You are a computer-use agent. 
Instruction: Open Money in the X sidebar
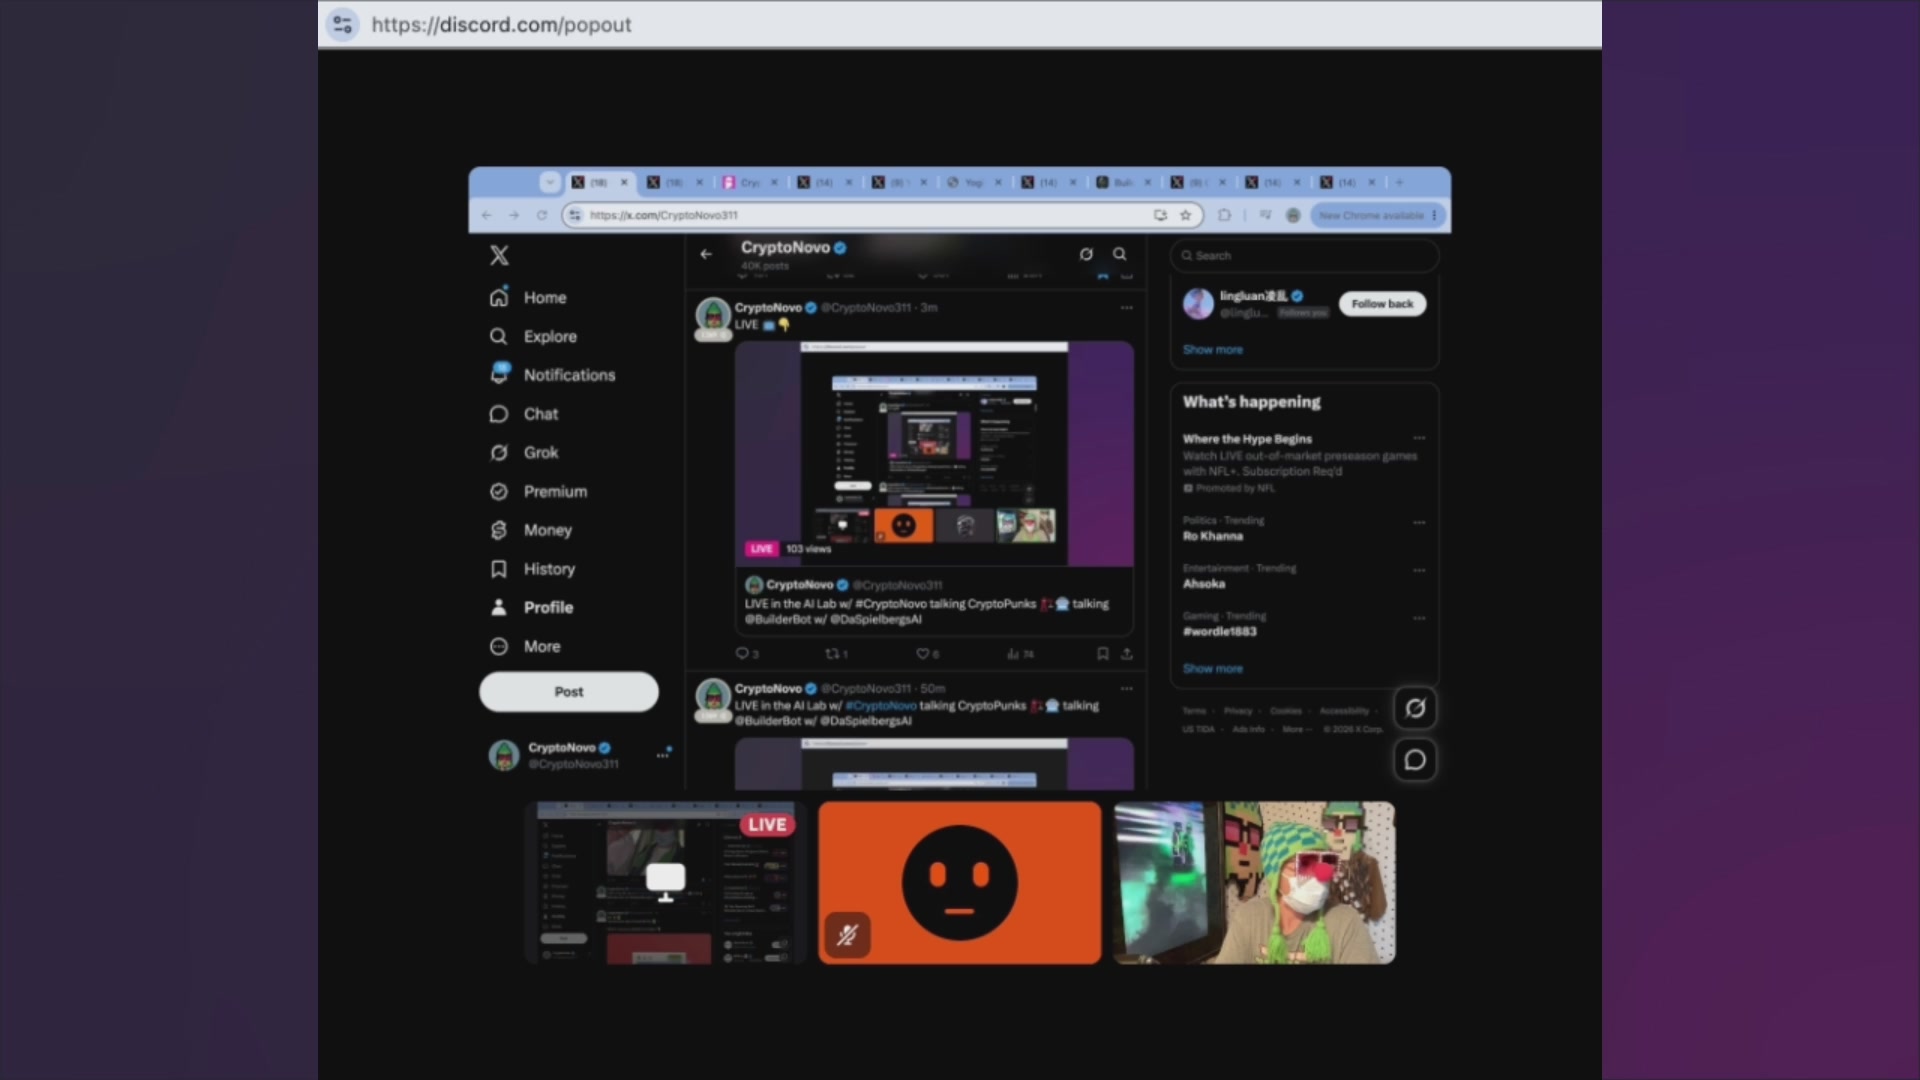[530, 530]
